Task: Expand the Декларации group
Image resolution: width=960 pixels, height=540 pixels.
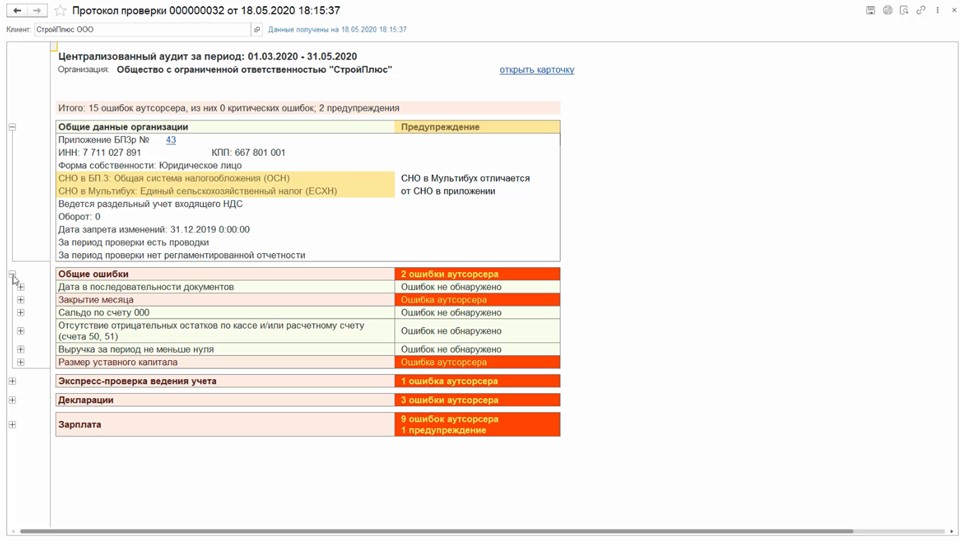Action: coord(12,400)
